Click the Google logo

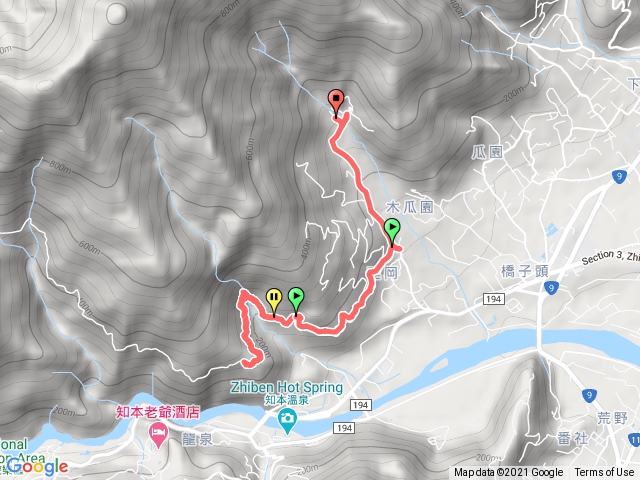(37, 467)
